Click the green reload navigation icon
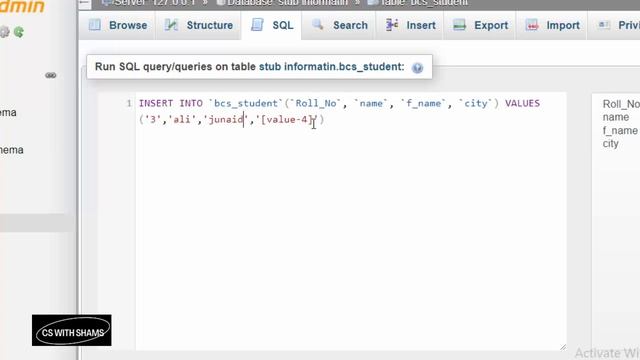 [x=18, y=32]
